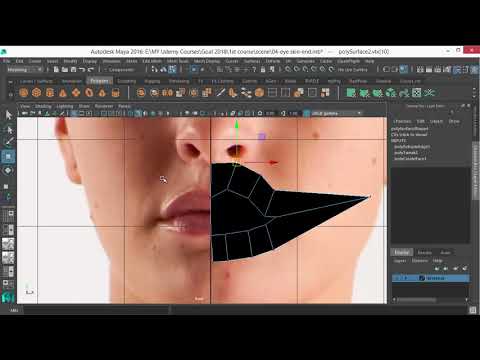The width and height of the screenshot is (480, 360).
Task: Click the Save Scene disk icon
Action: pyautogui.click(x=73, y=69)
